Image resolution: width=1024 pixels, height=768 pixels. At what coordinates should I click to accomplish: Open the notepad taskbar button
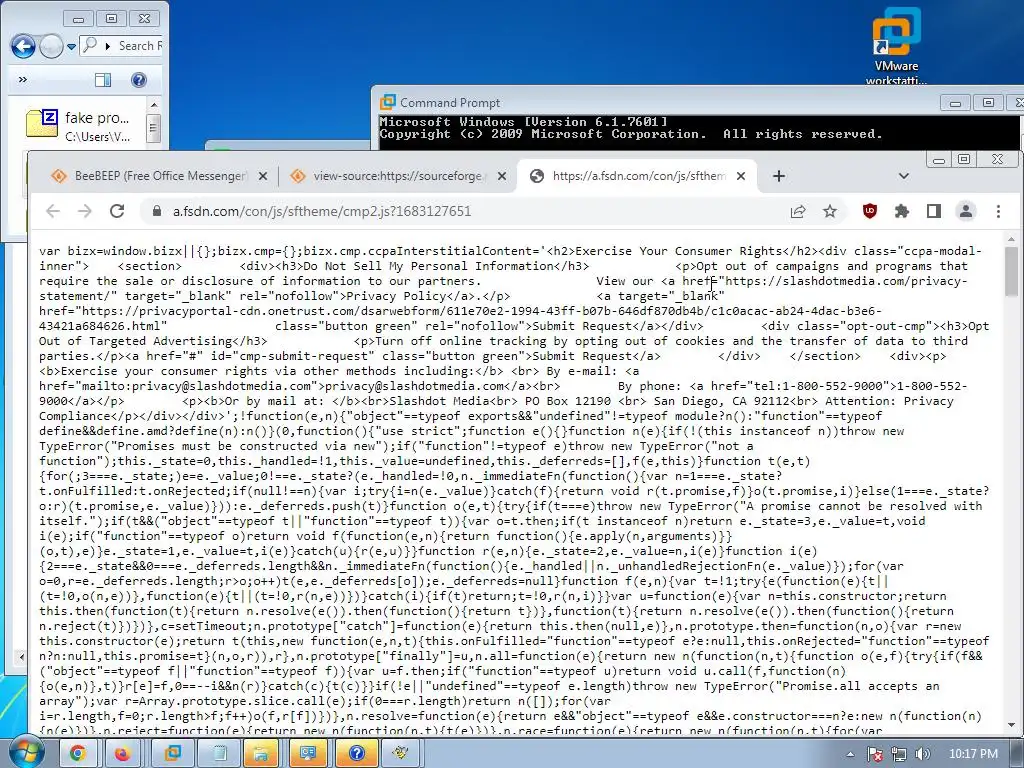point(220,754)
